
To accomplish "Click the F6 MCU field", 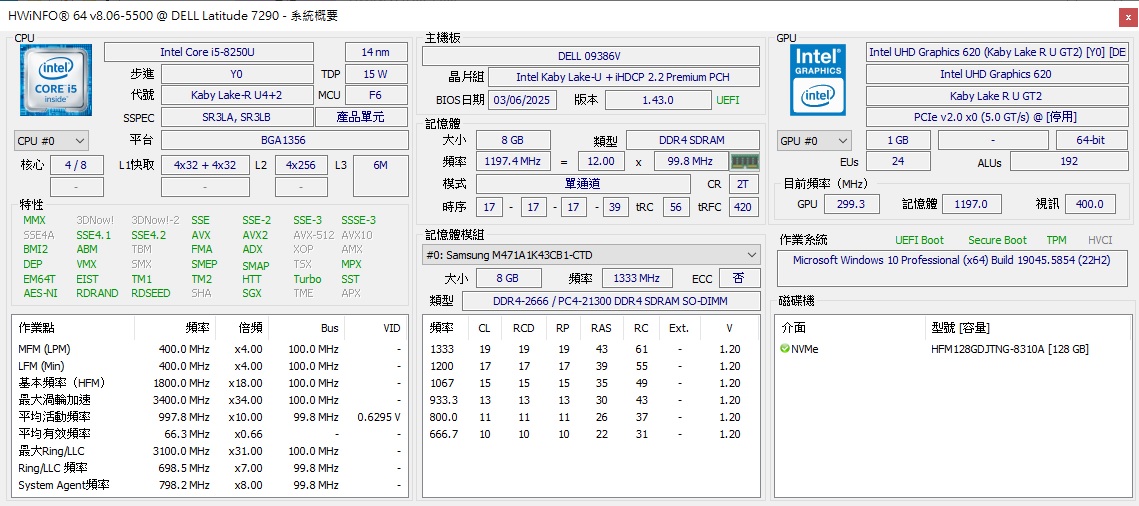I will pos(376,95).
